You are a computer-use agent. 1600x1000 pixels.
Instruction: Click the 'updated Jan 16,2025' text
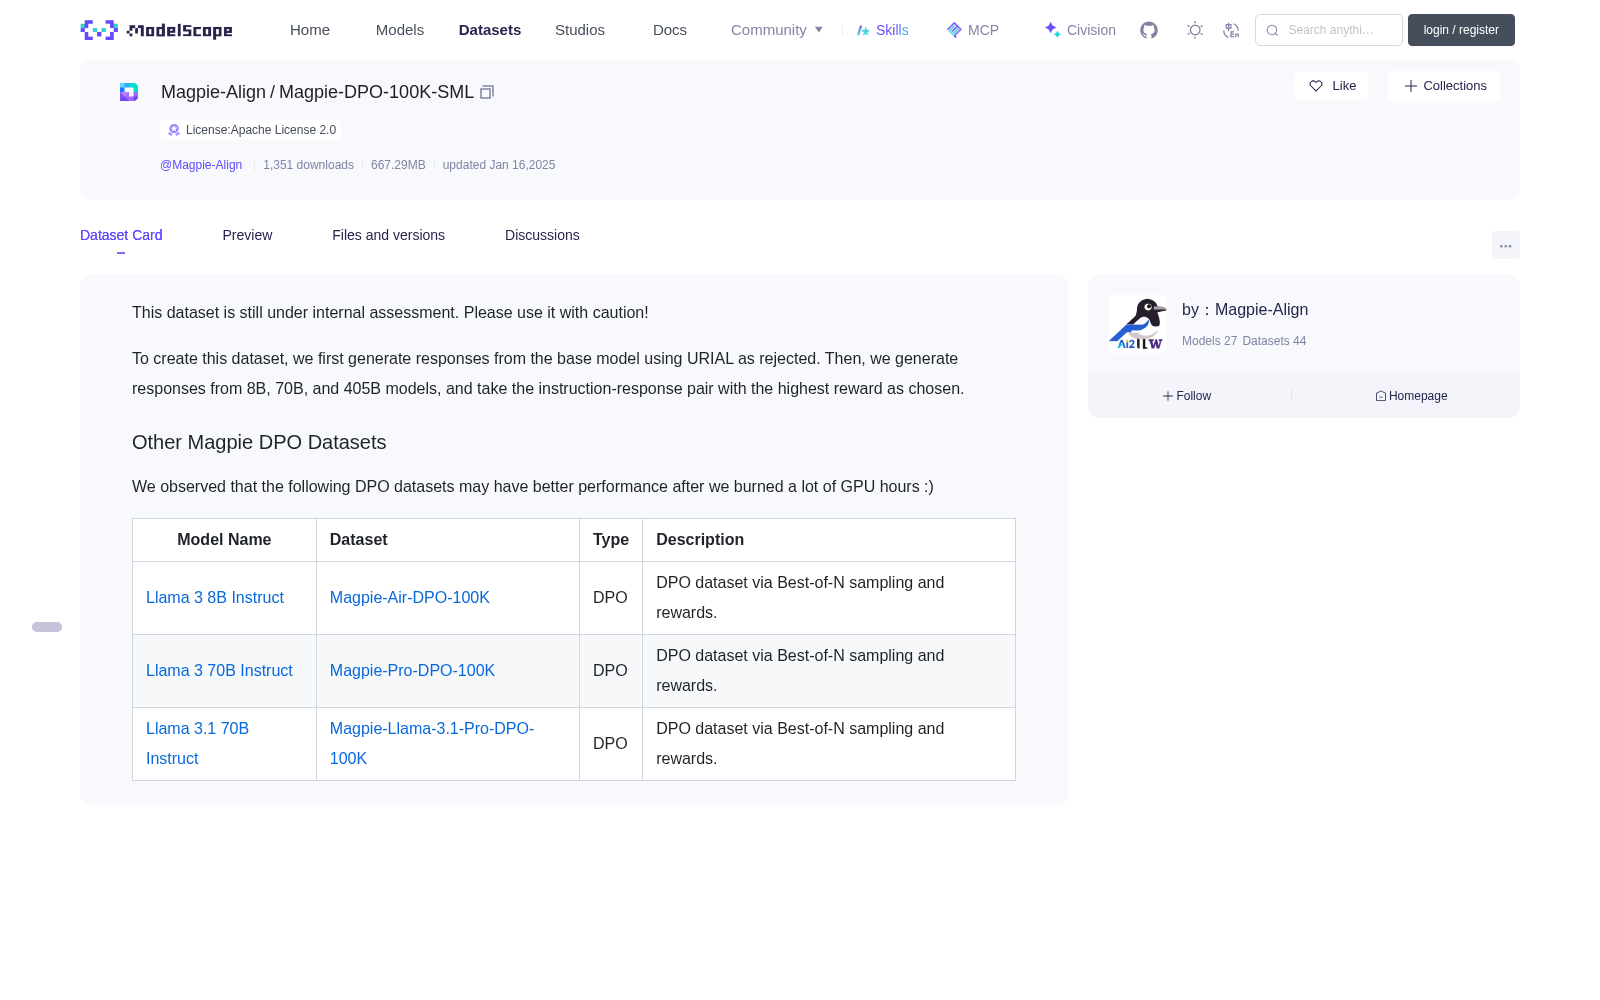[499, 165]
